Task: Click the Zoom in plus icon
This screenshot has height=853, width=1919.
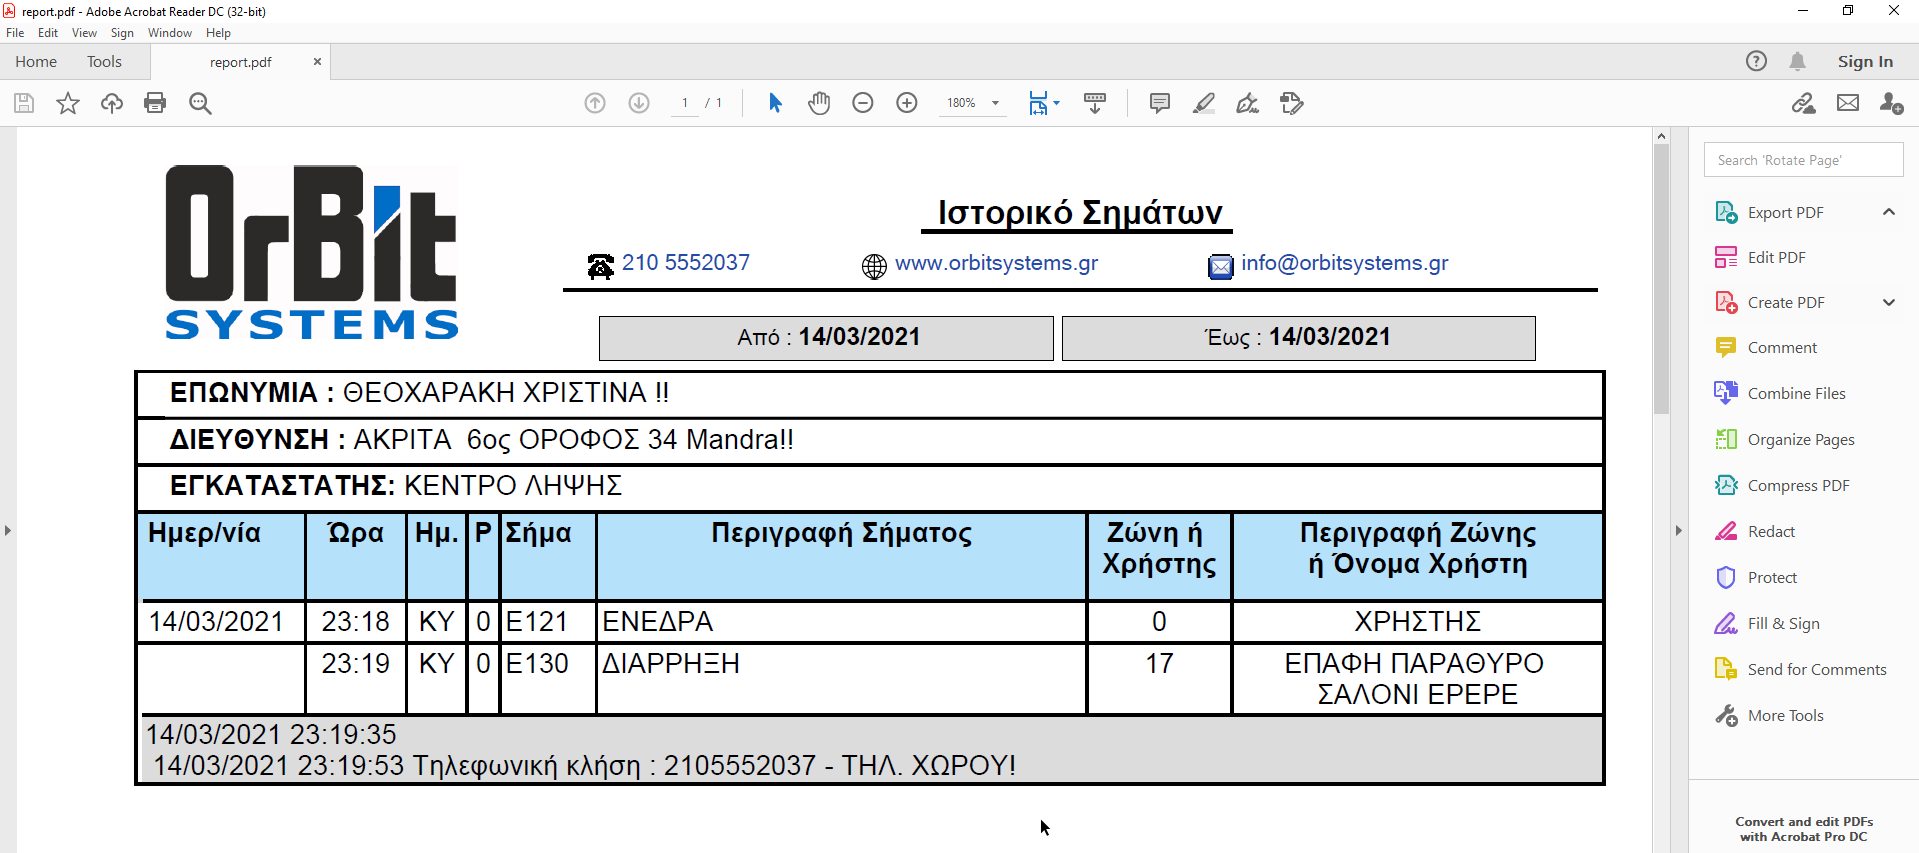Action: click(x=907, y=103)
